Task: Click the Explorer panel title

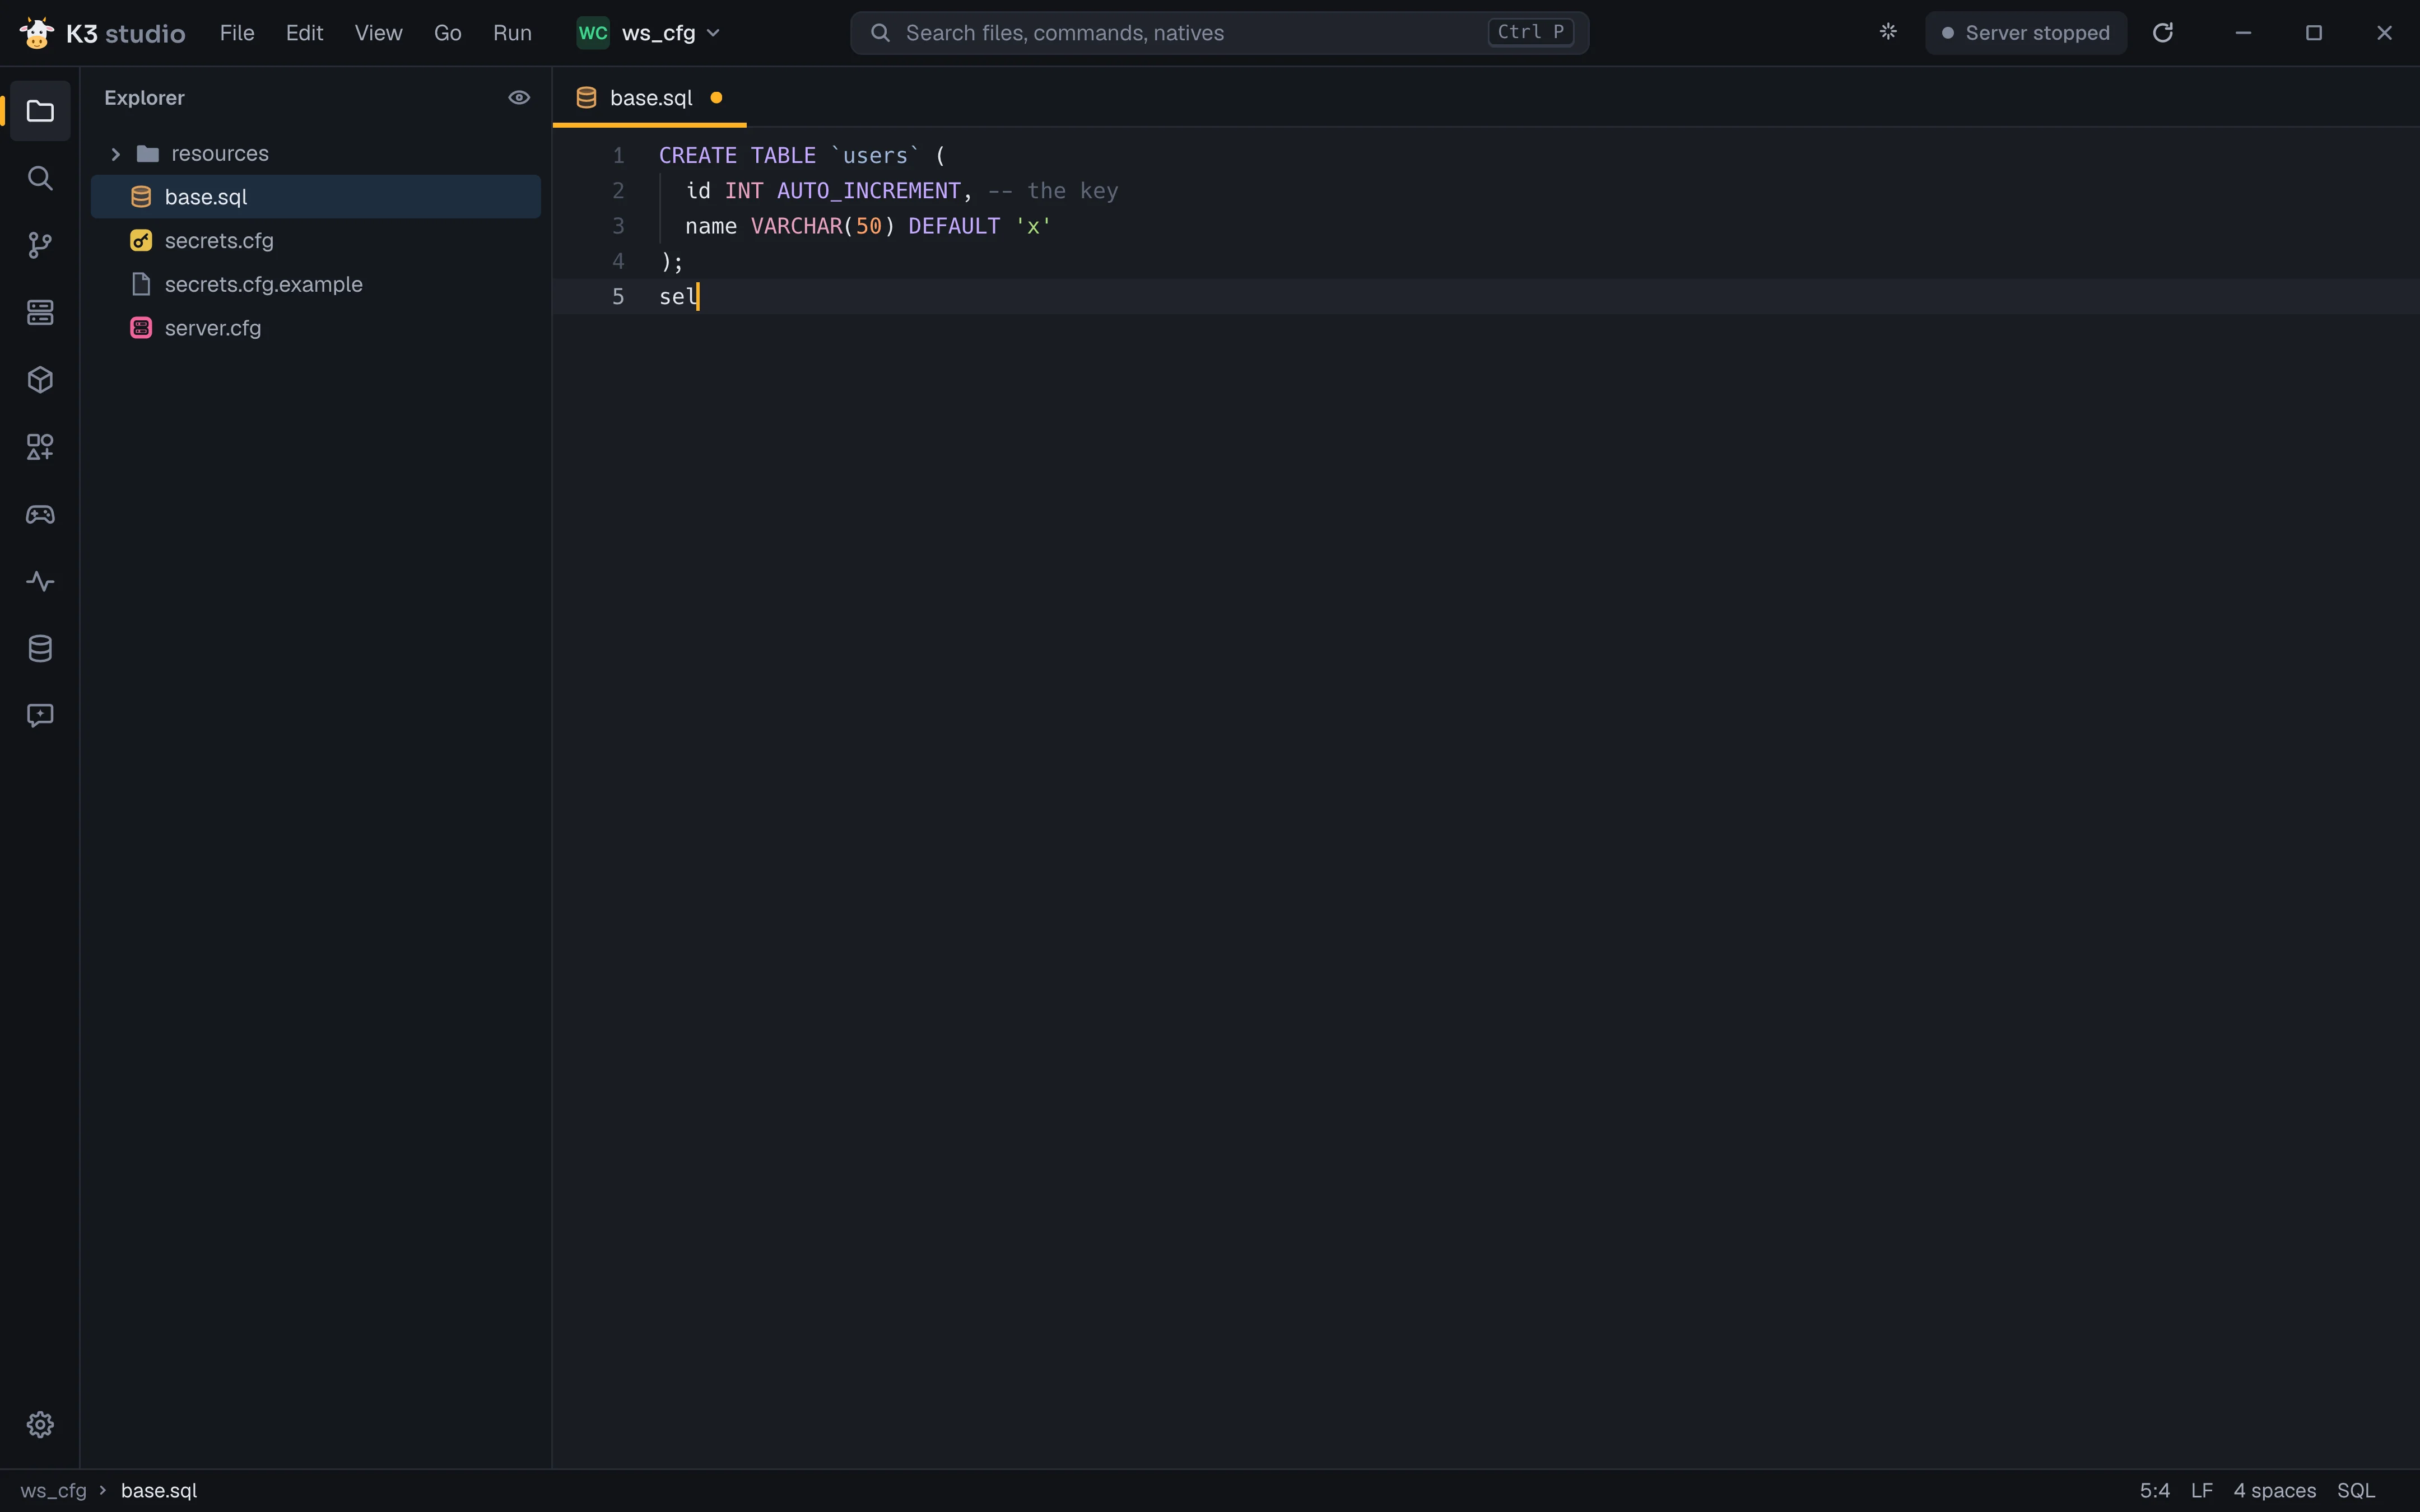Action: tap(144, 98)
